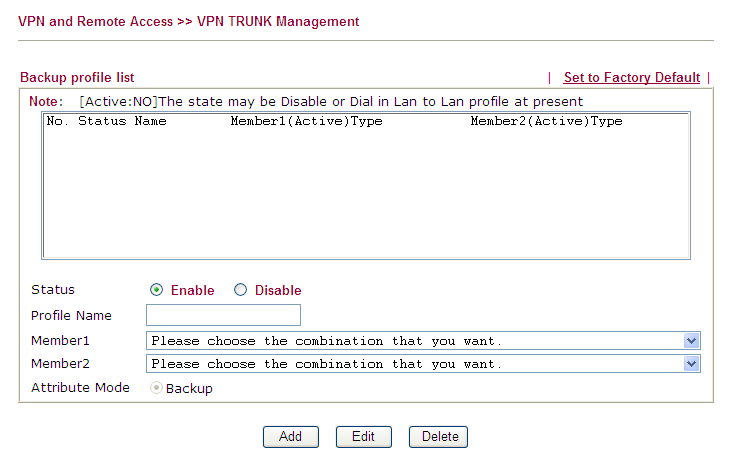732x462 pixels.
Task: Click the Backup profile list heading
Action: (77, 77)
